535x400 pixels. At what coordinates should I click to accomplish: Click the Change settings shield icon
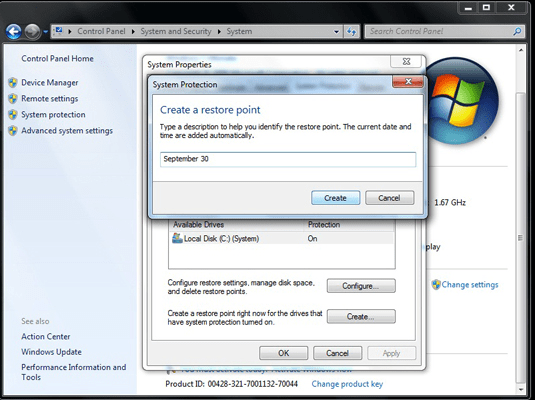(436, 284)
